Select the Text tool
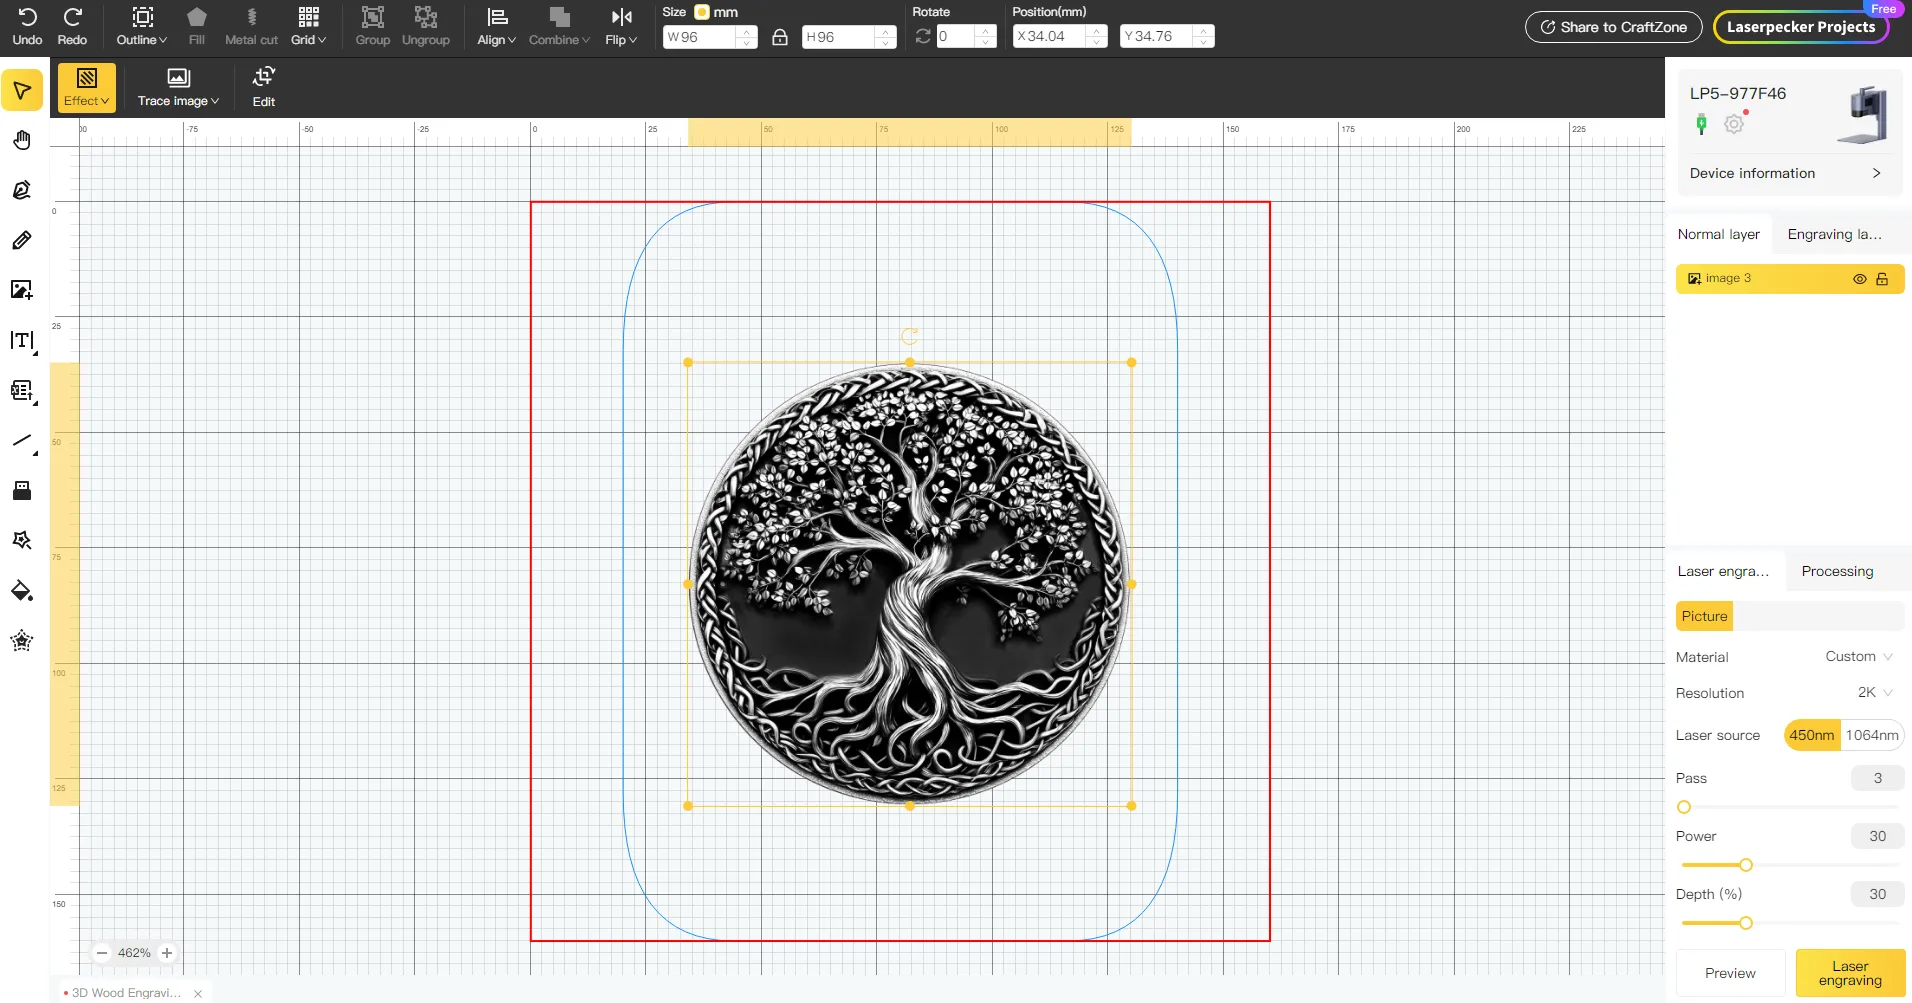 point(22,341)
